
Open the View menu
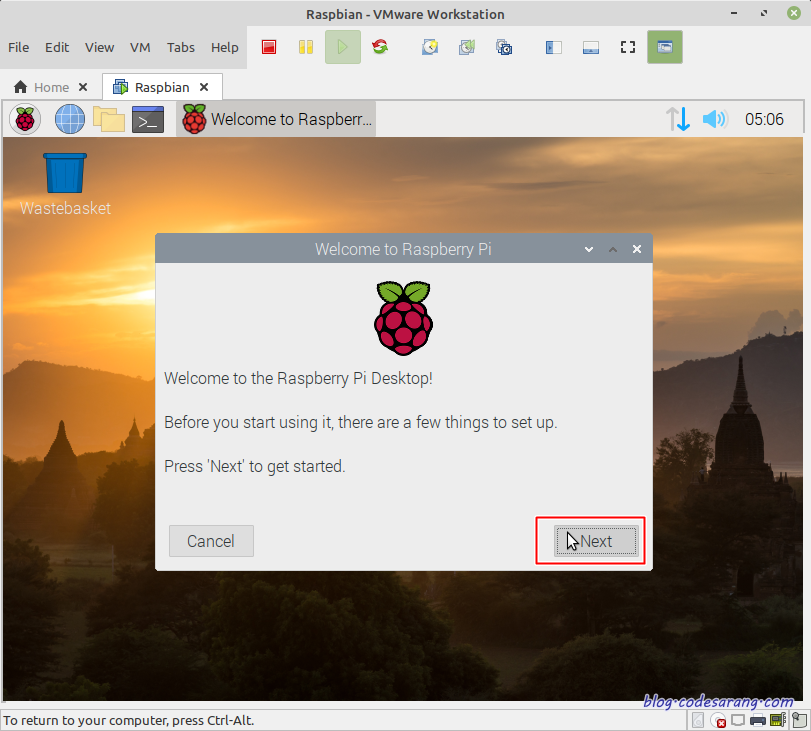[99, 48]
